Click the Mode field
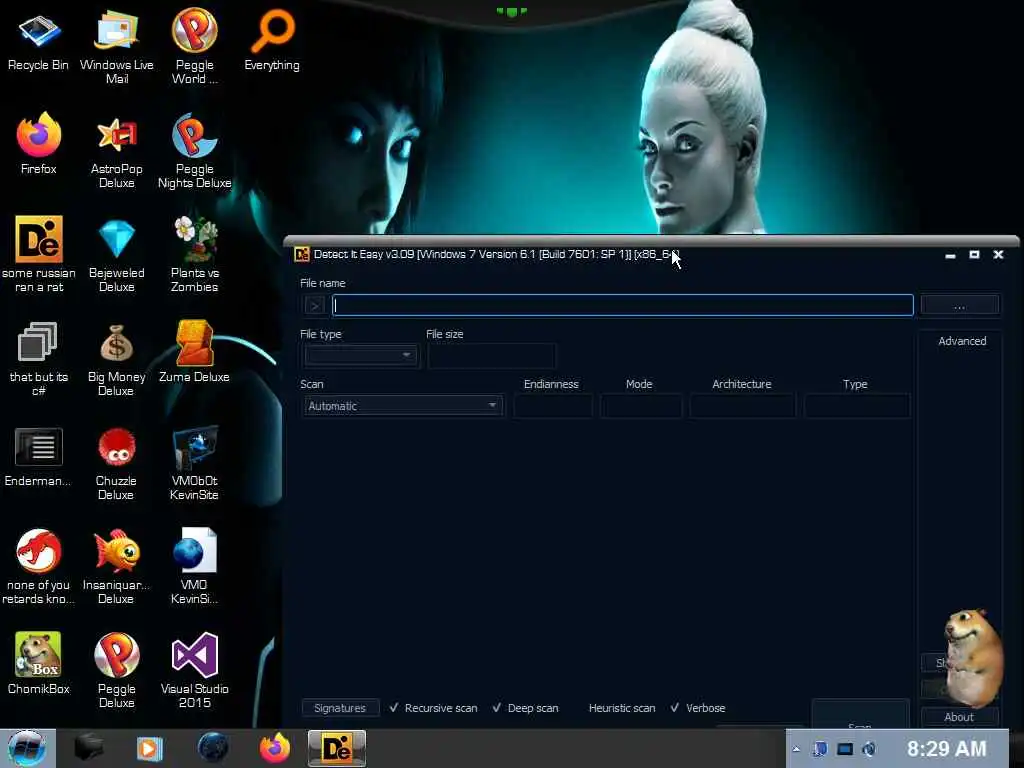This screenshot has height=768, width=1024. click(x=641, y=406)
